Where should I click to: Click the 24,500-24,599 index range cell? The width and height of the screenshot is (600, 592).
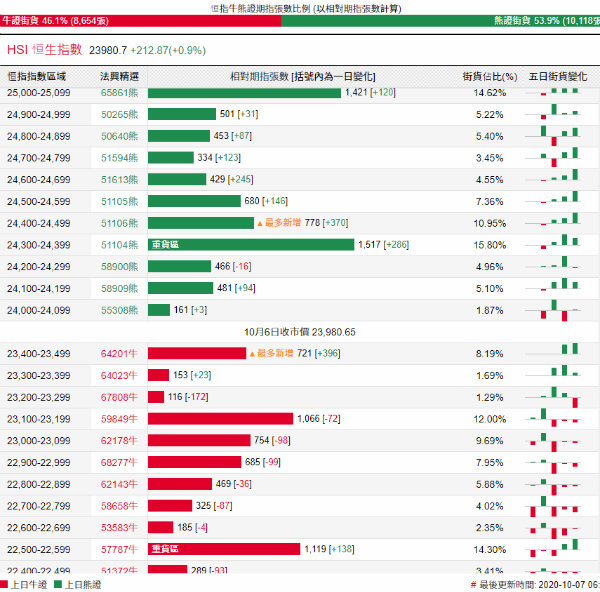[39, 202]
